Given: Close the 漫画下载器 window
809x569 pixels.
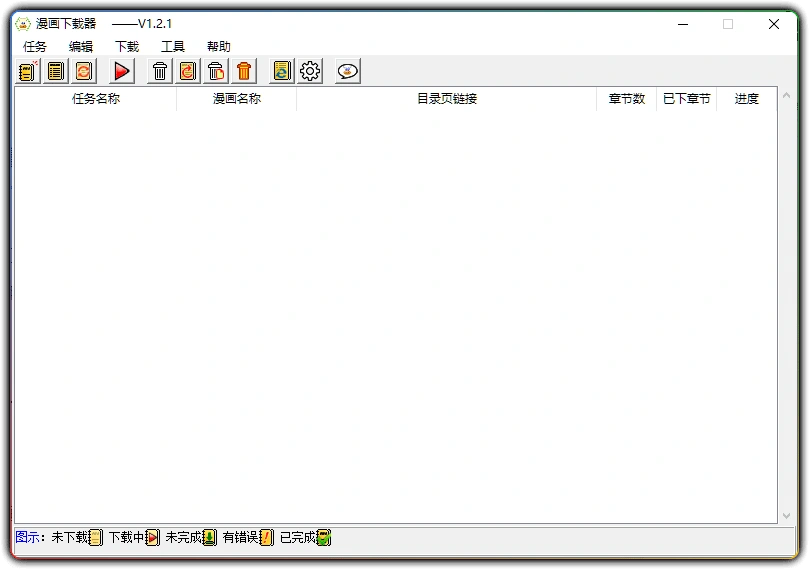Looking at the screenshot, I should [x=773, y=24].
